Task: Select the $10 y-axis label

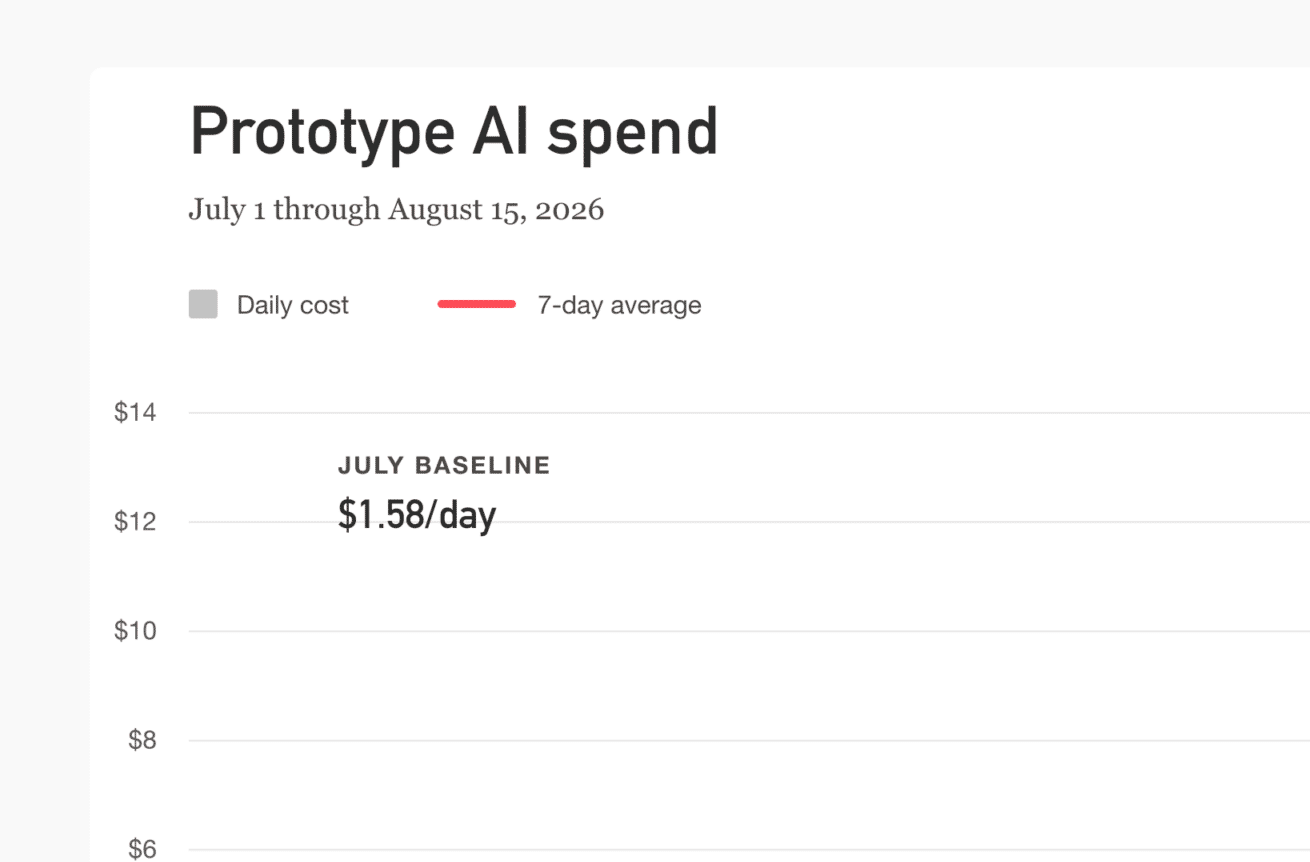Action: 135,631
